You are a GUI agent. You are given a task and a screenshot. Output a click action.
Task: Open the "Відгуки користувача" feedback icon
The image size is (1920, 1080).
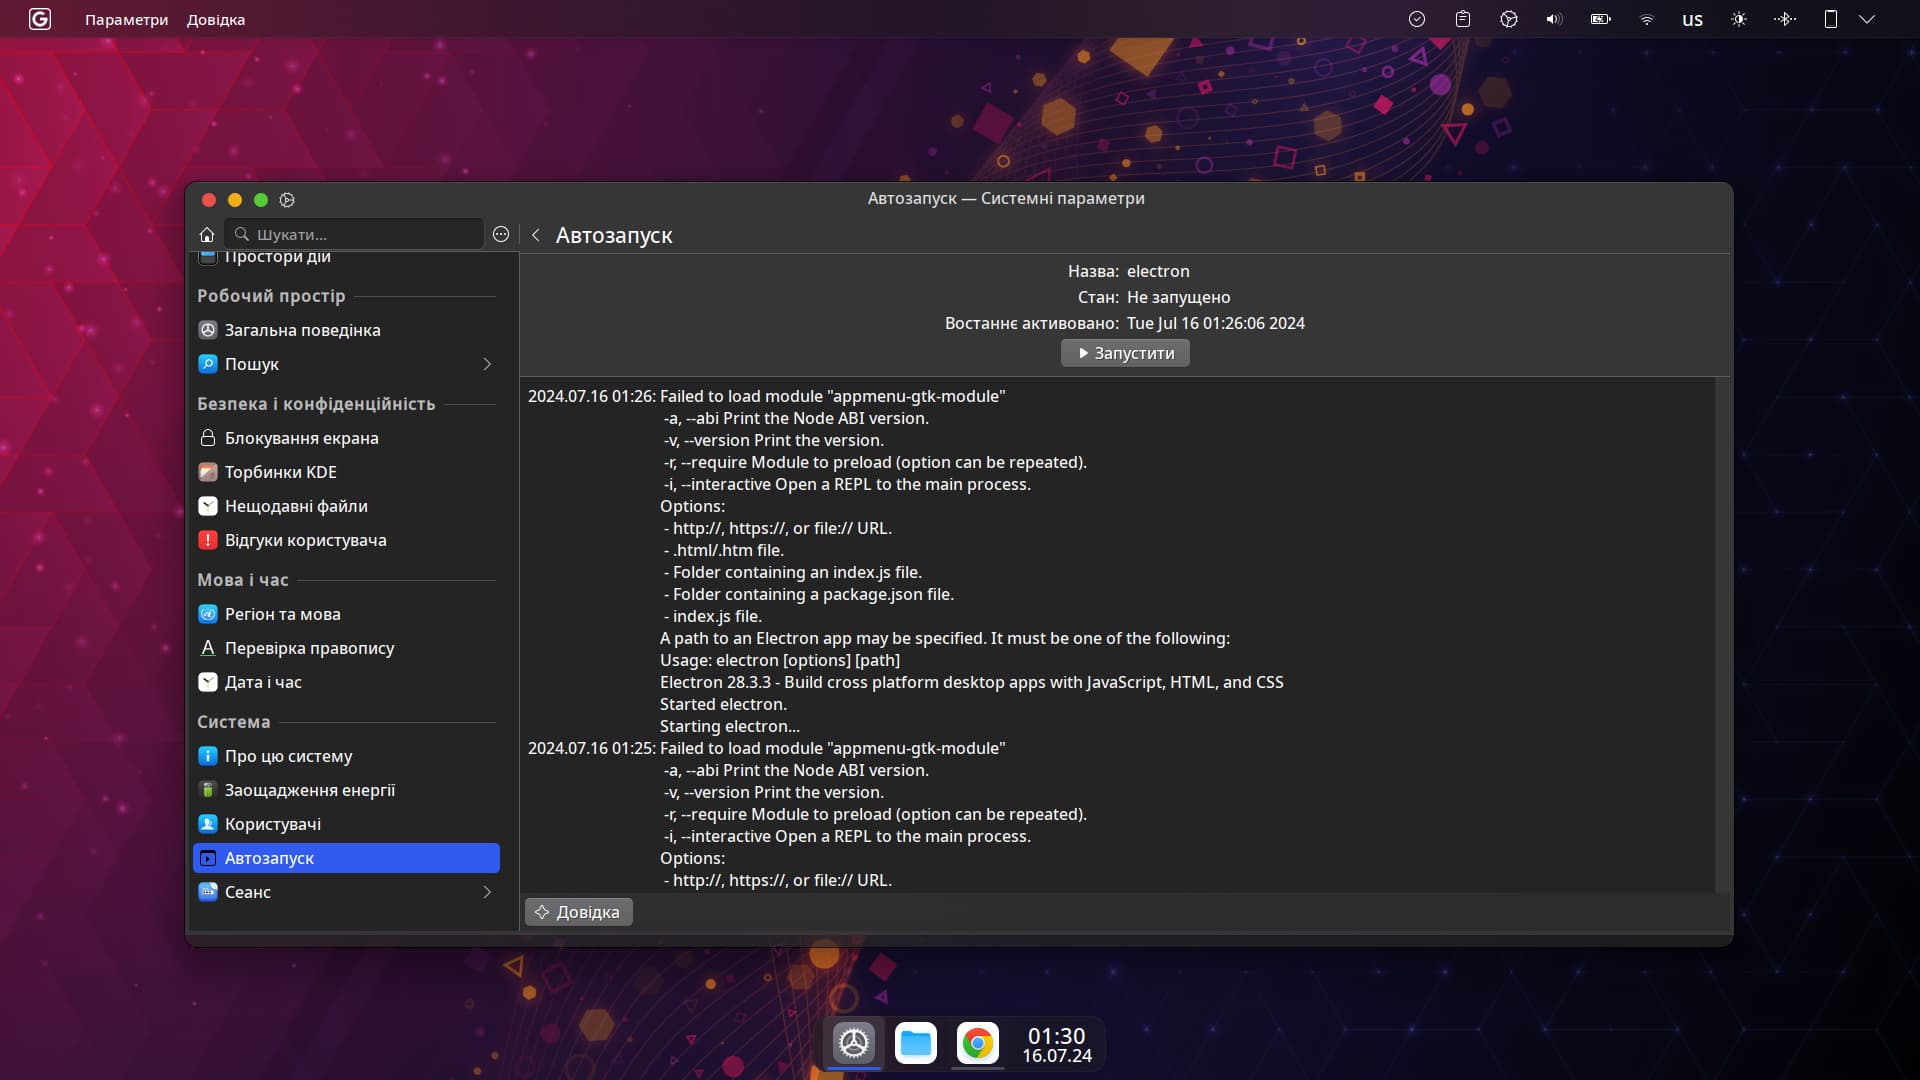pos(208,539)
